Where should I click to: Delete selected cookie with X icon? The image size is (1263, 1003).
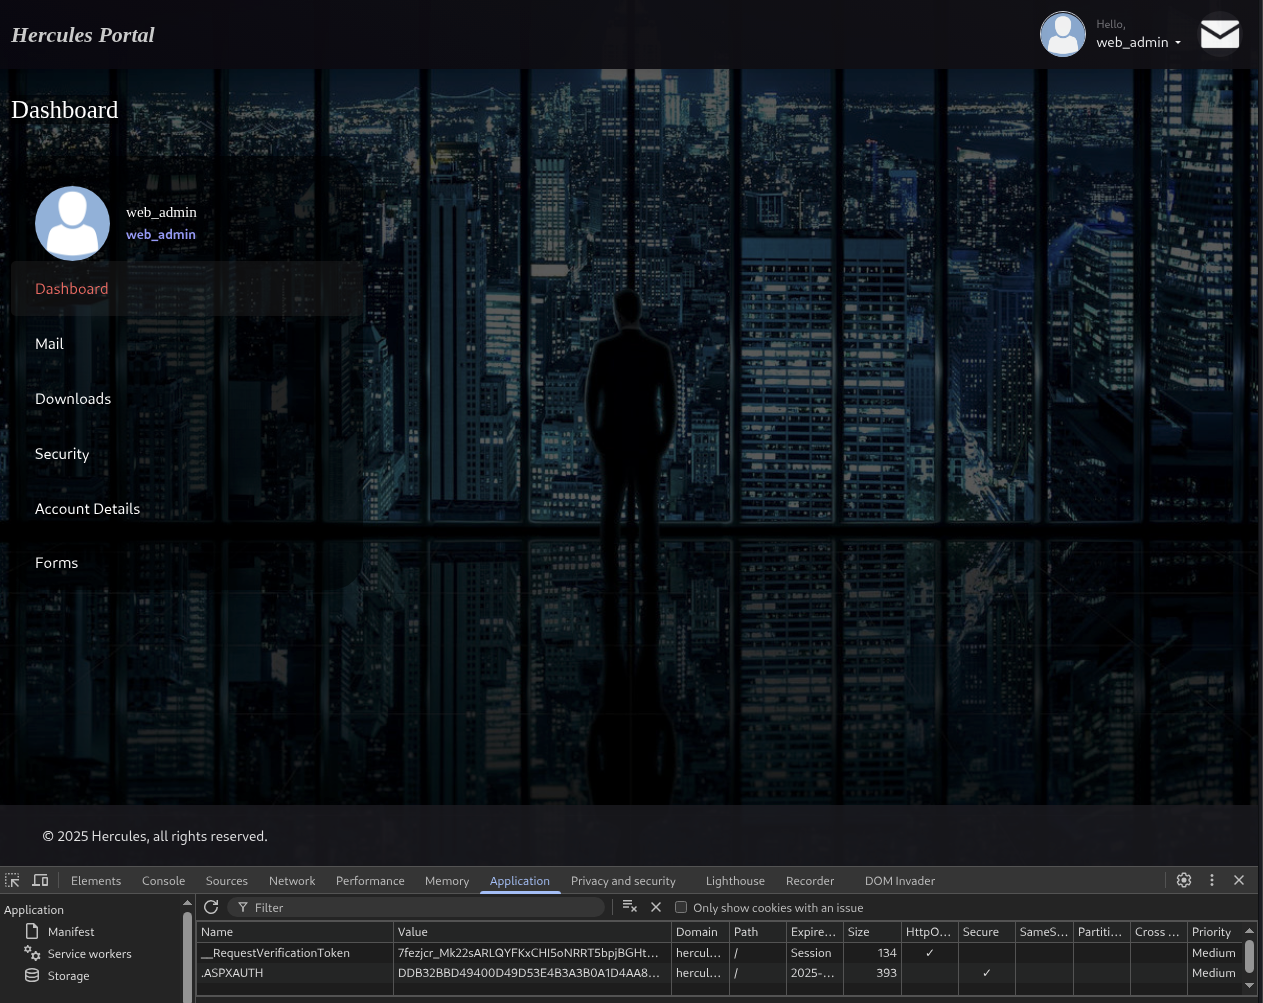(656, 907)
